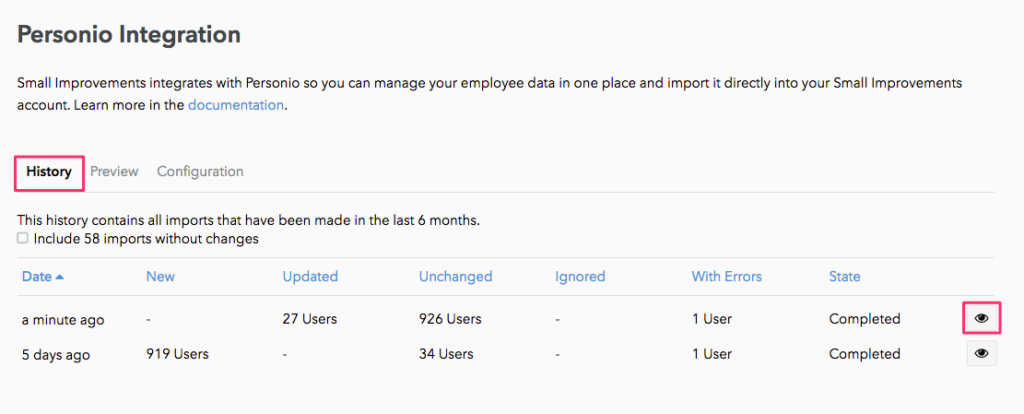This screenshot has width=1024, height=414.
Task: Click the 919 Users new count
Action: 177,354
